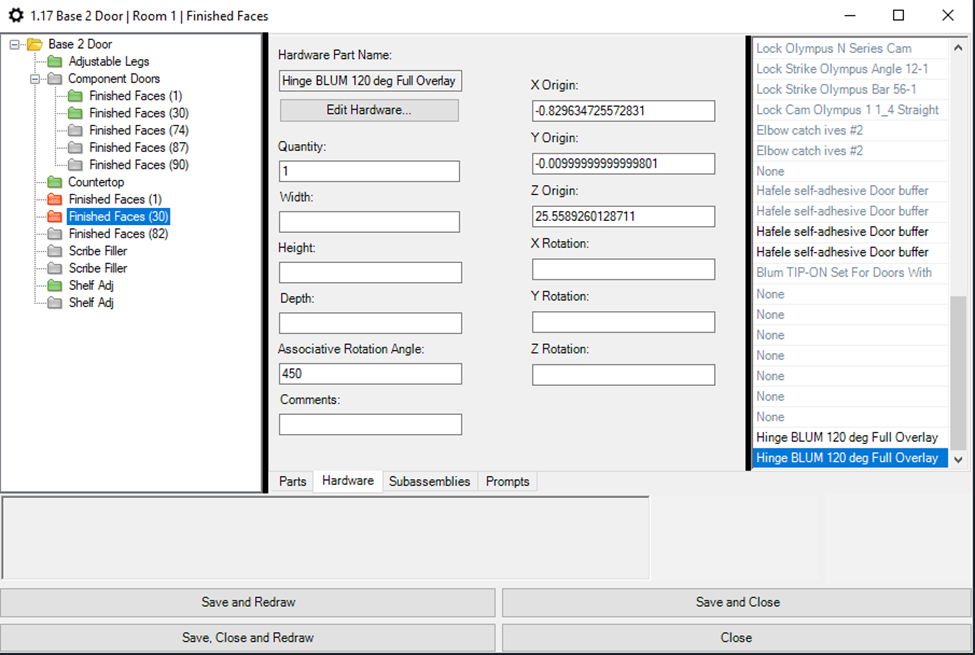Click Save and Redraw button
The image size is (975, 655).
(x=248, y=602)
